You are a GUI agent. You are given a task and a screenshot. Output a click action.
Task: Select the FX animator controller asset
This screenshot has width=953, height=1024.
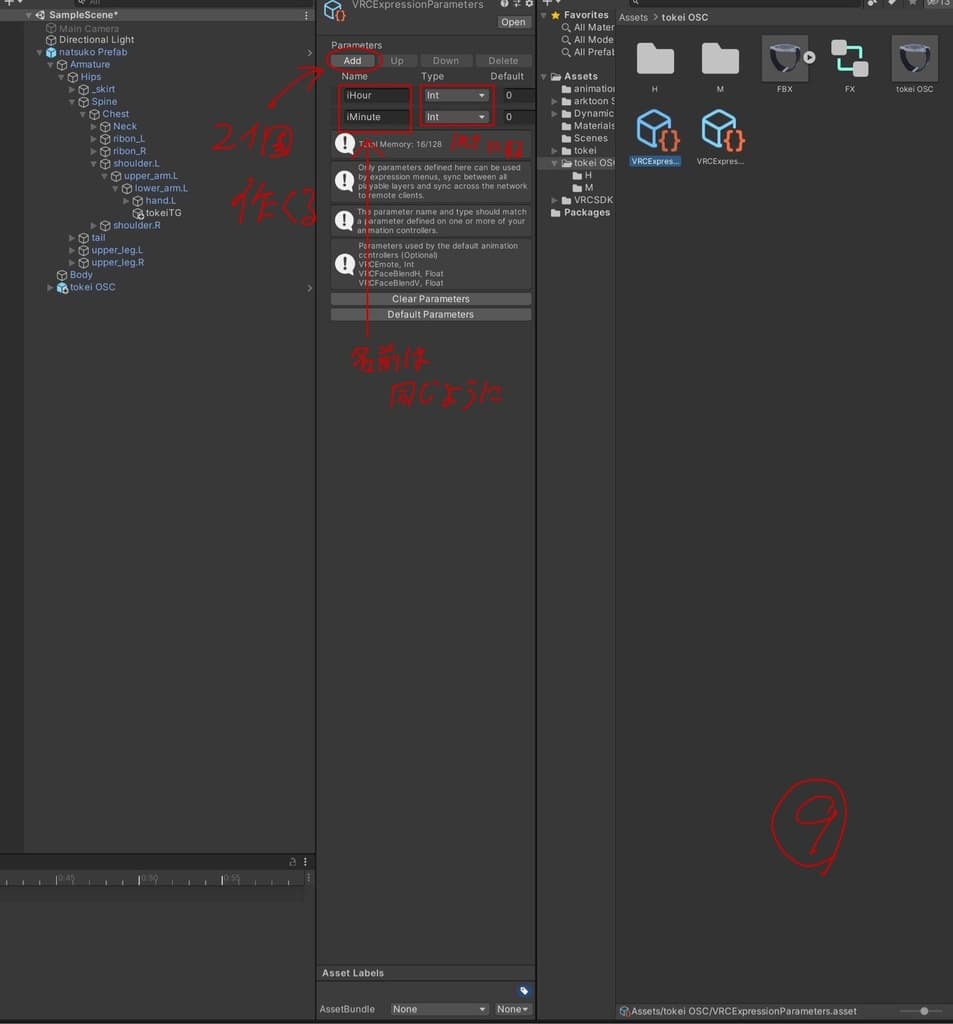tap(849, 58)
